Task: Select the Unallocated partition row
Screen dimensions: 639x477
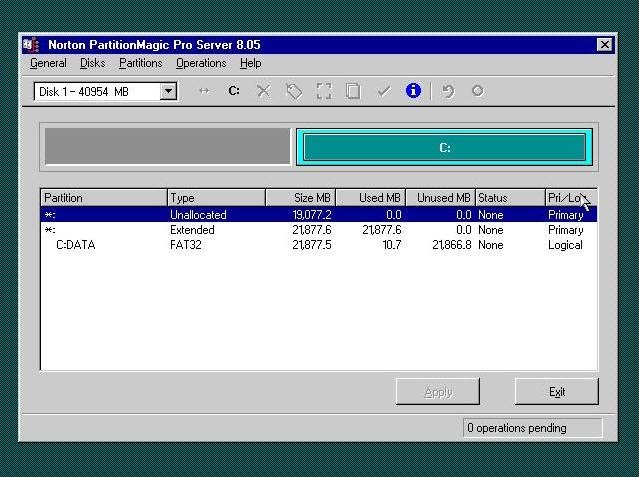Action: [x=319, y=214]
